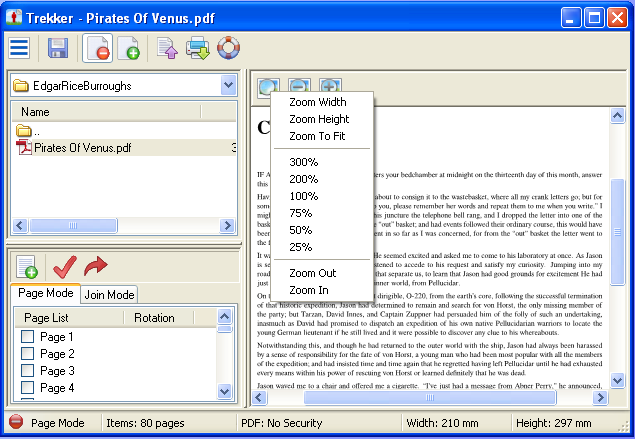
Task: Click document viewer scroll up arrow
Action: 617,116
